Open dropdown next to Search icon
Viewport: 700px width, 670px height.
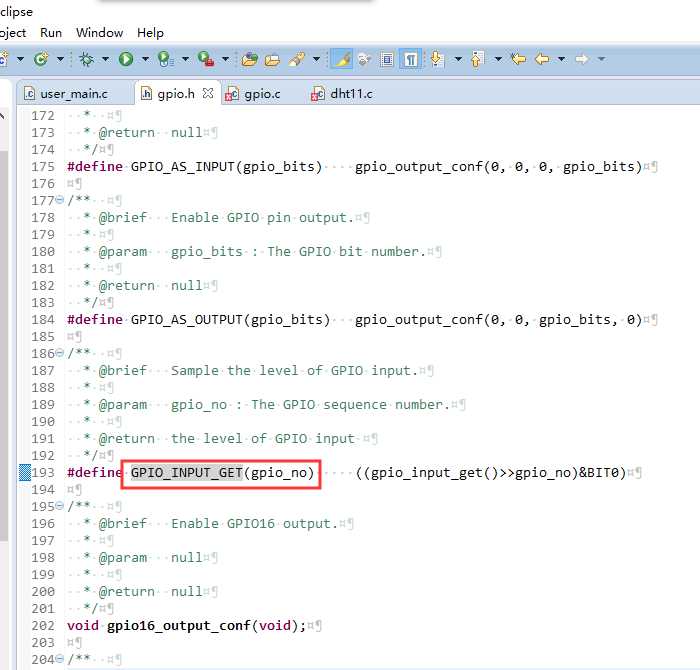click(x=317, y=59)
